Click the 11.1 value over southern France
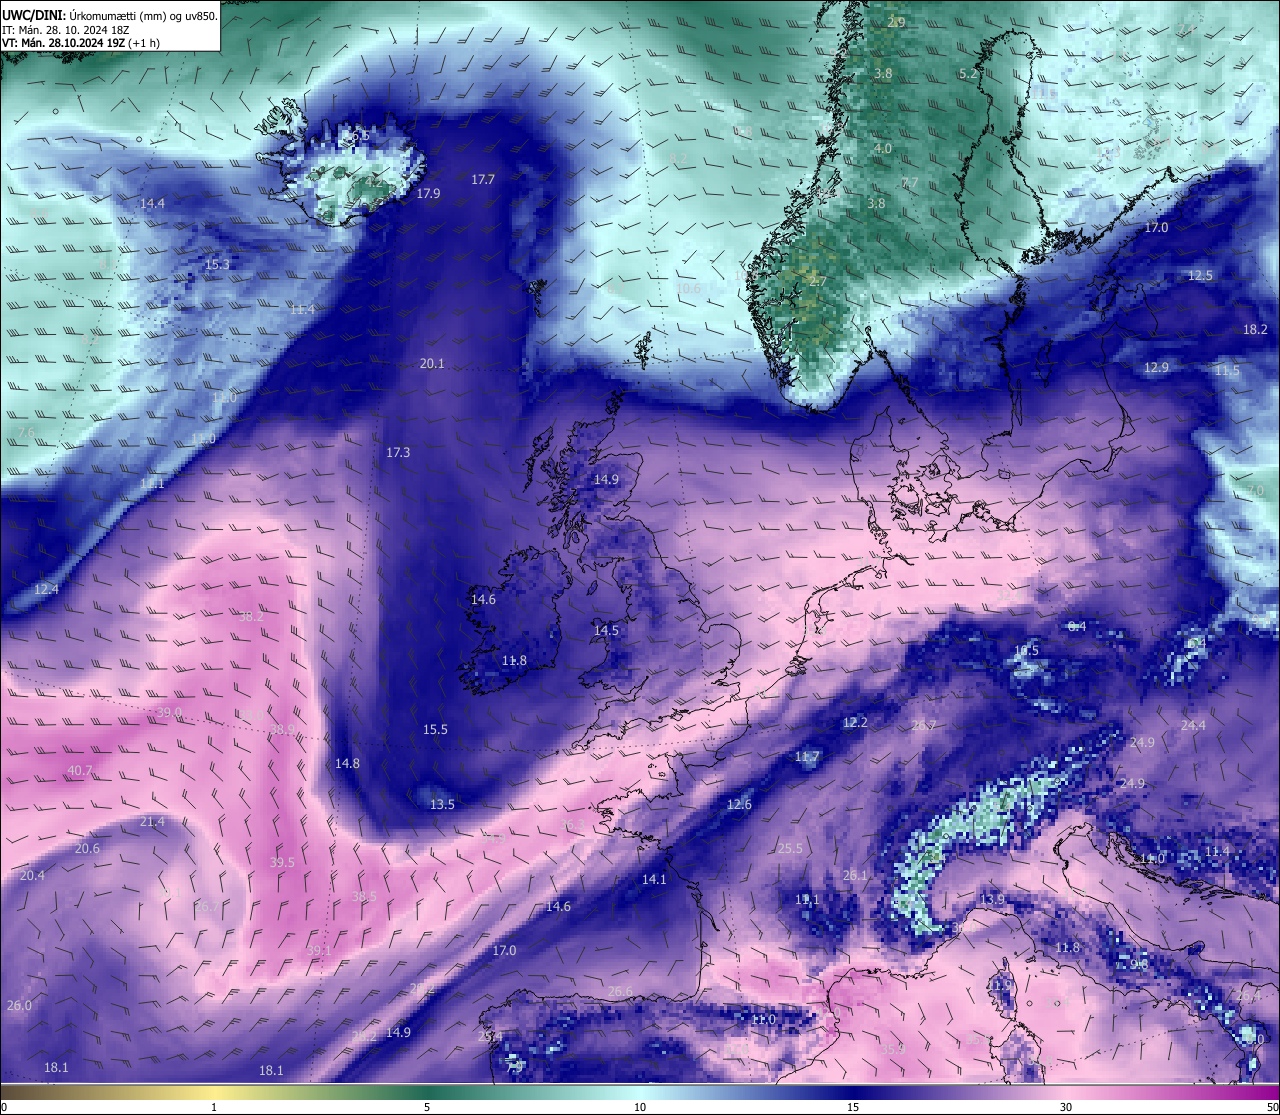The image size is (1280, 1115). point(807,899)
